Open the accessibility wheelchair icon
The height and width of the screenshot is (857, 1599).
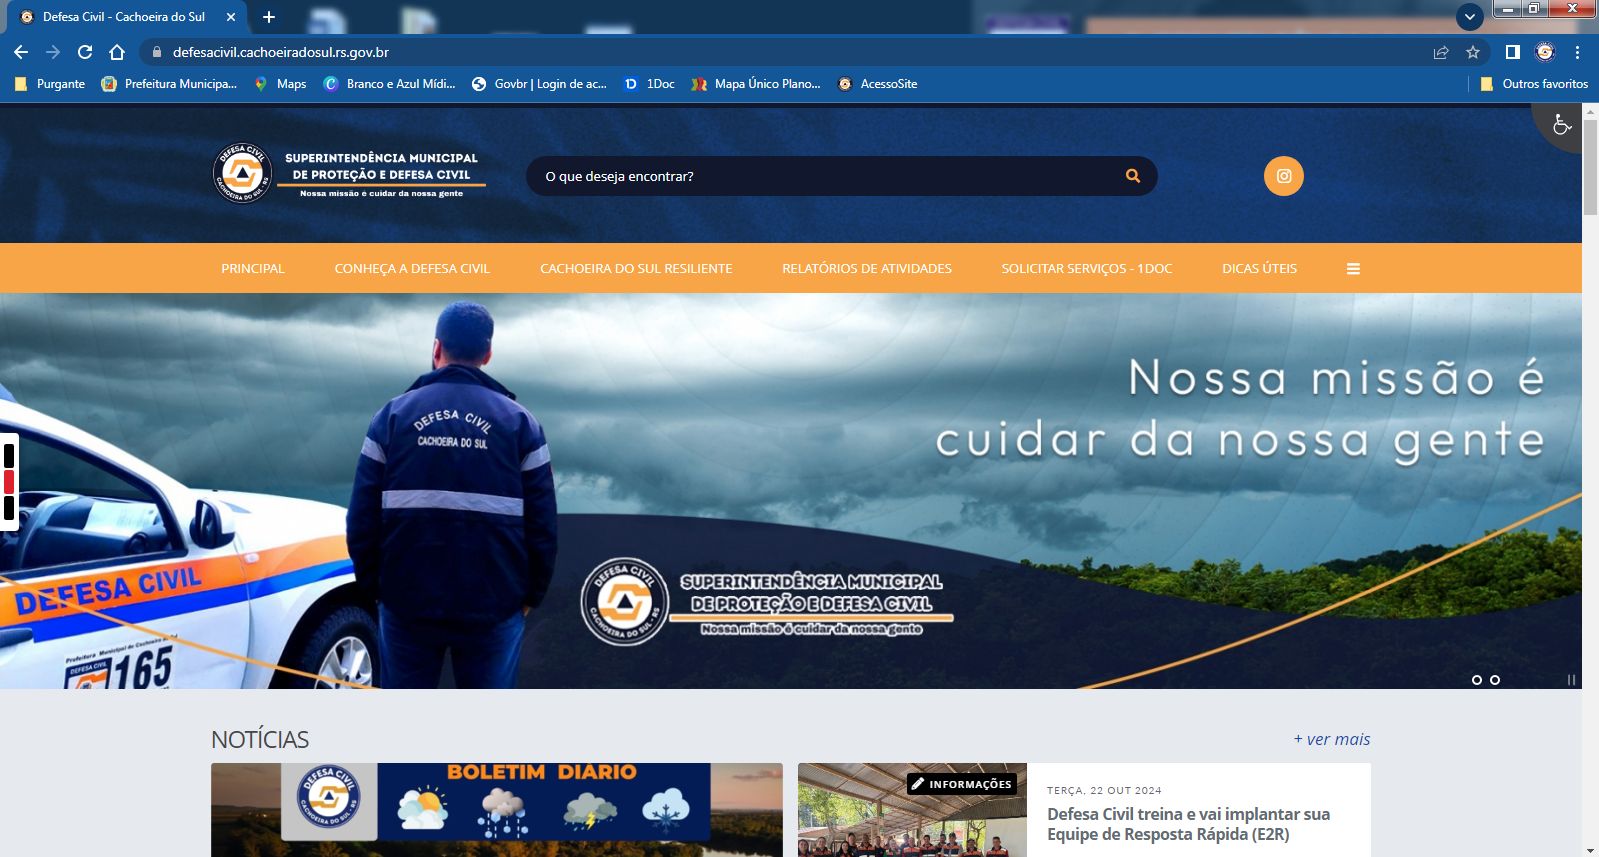click(x=1561, y=125)
